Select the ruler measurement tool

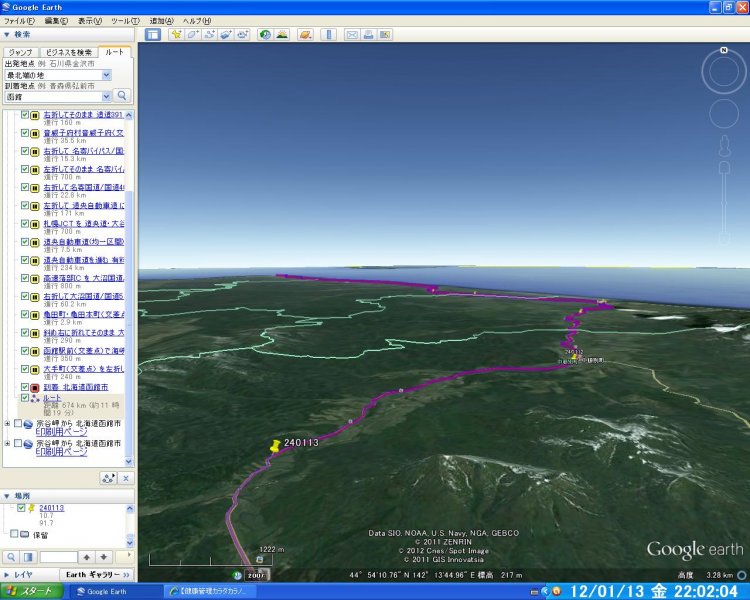[x=328, y=34]
